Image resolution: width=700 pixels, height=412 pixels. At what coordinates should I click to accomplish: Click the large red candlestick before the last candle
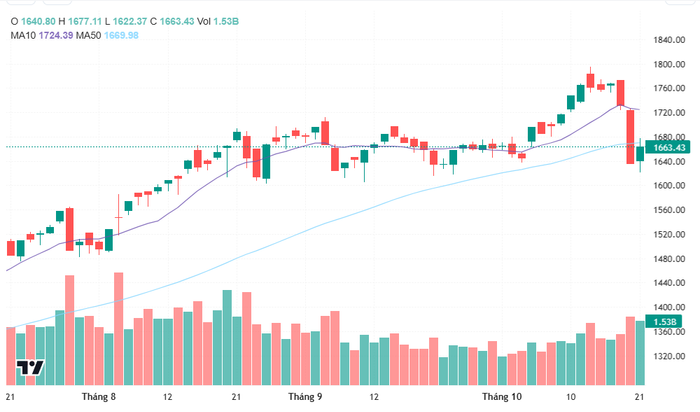(x=631, y=136)
